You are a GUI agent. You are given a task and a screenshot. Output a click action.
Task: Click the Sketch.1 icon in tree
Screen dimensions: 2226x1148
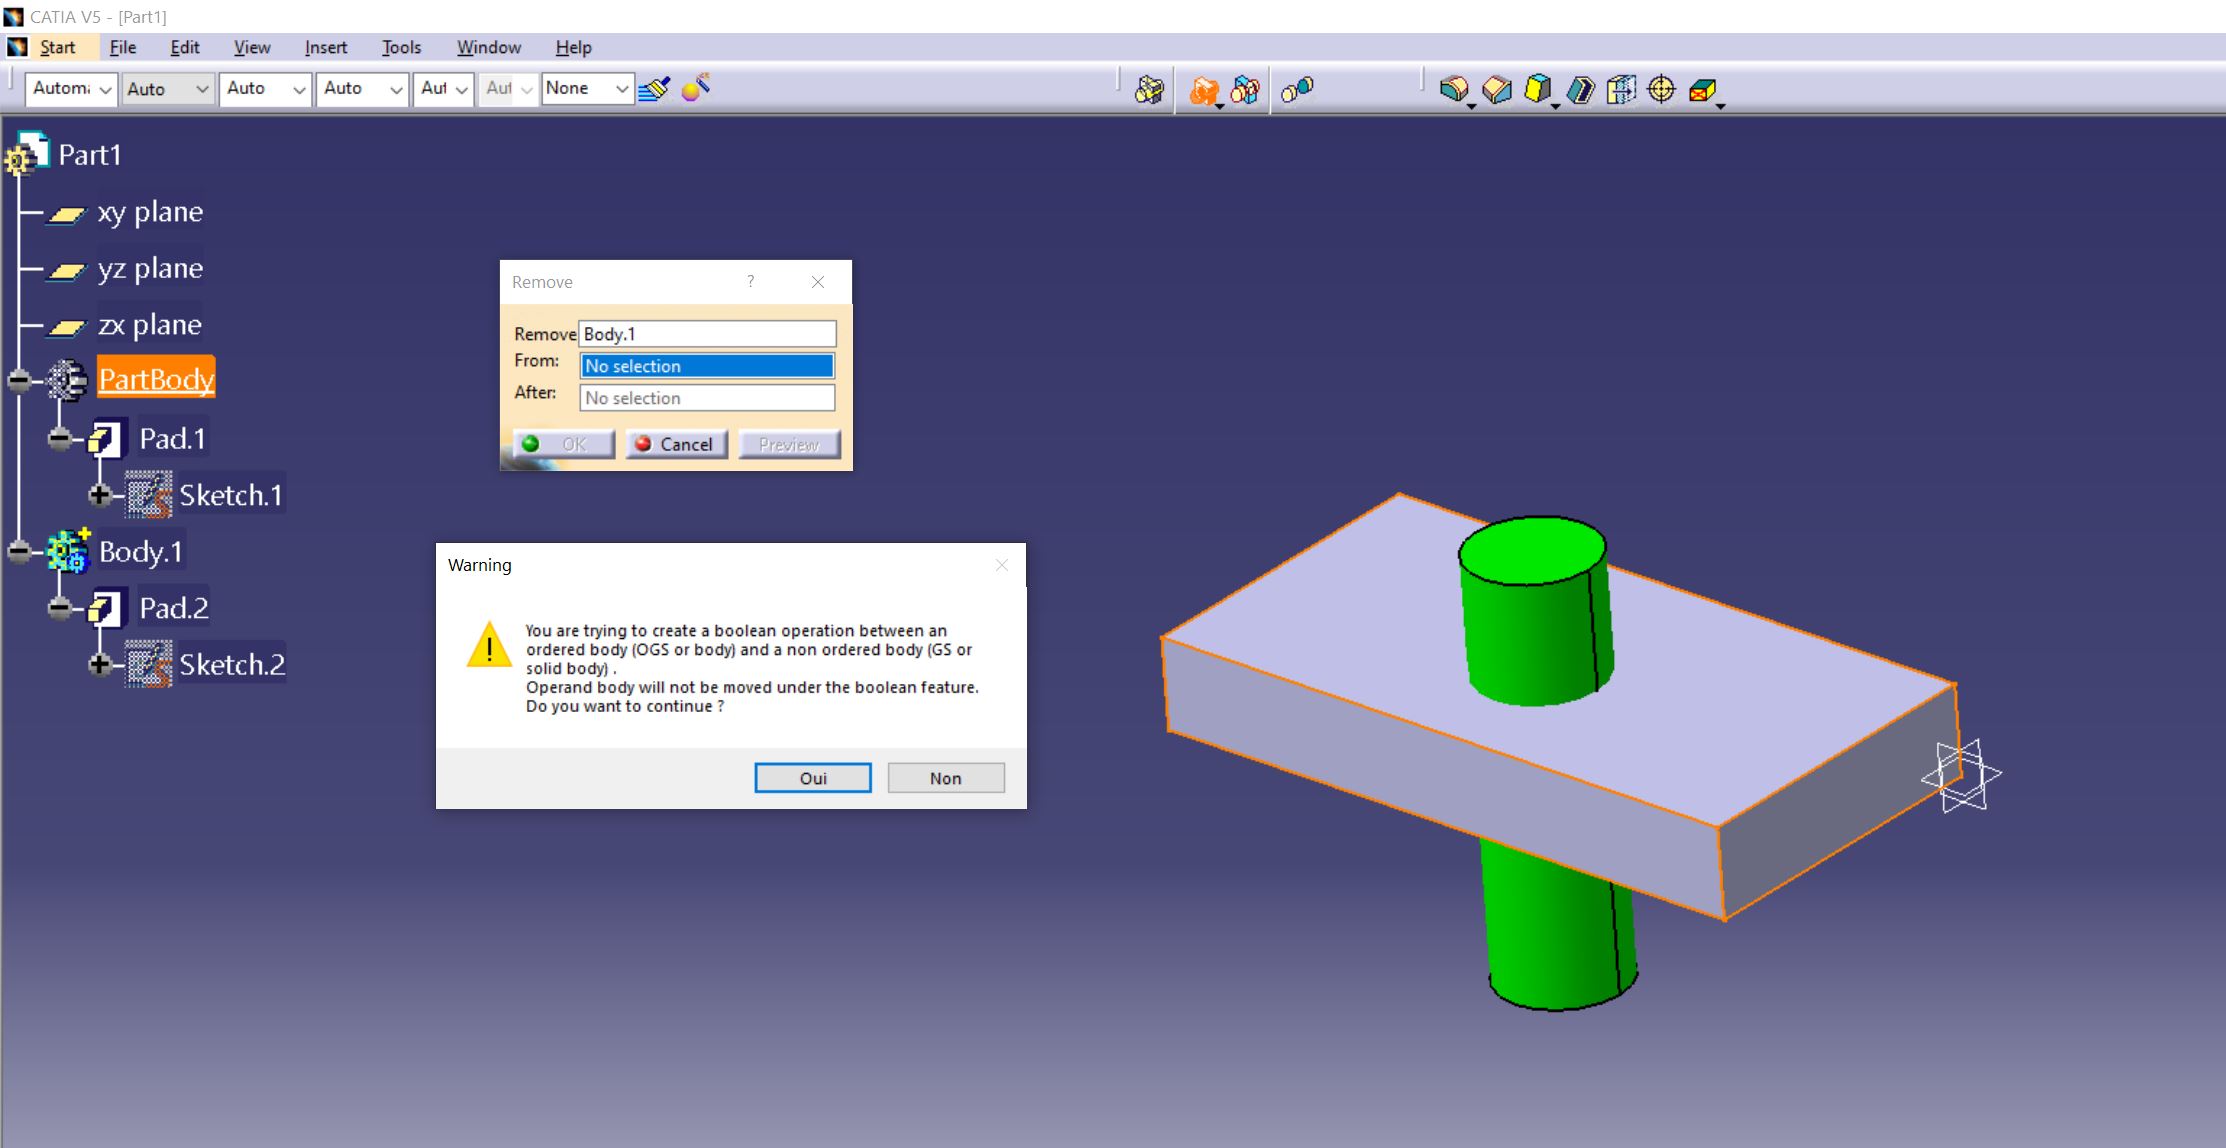[148, 495]
